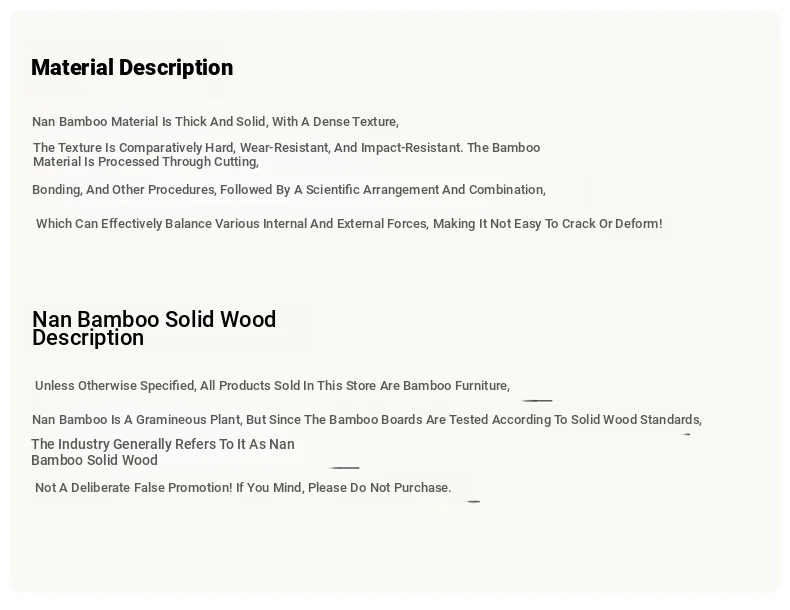Image resolution: width=790 pixels, height=610 pixels.
Task: Click the words Bamboo Furniture
Action: click(456, 386)
